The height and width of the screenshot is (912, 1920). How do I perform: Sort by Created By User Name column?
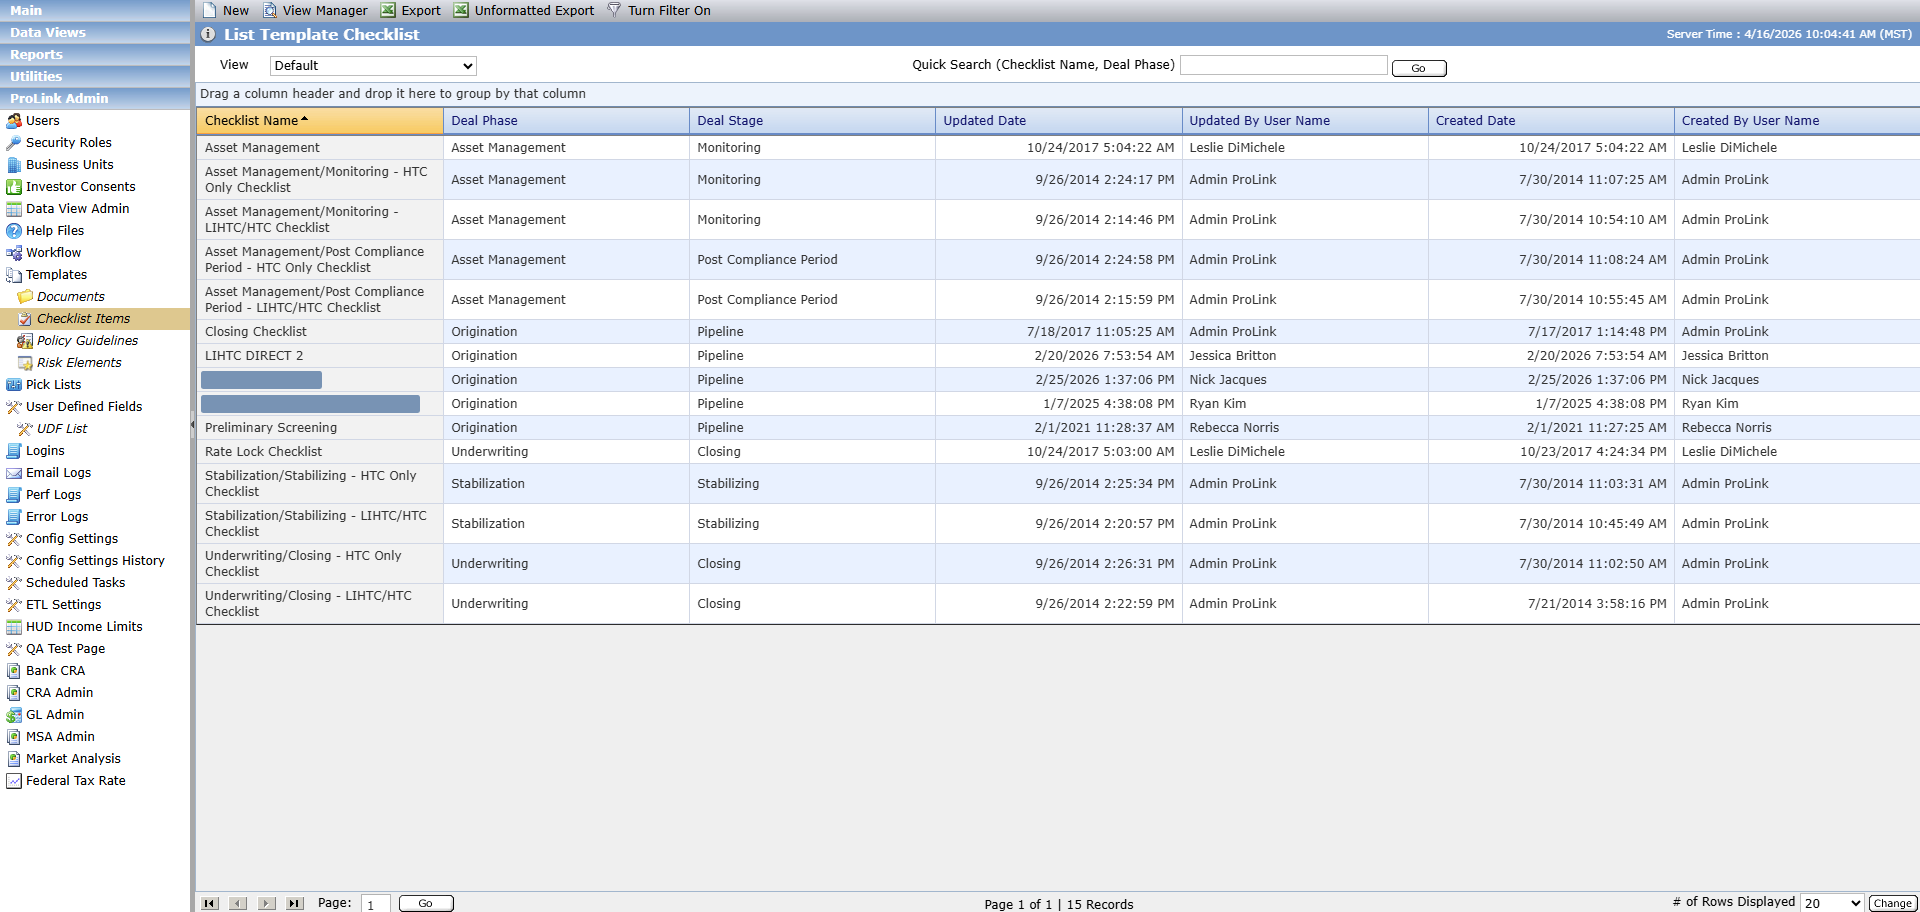(1797, 121)
